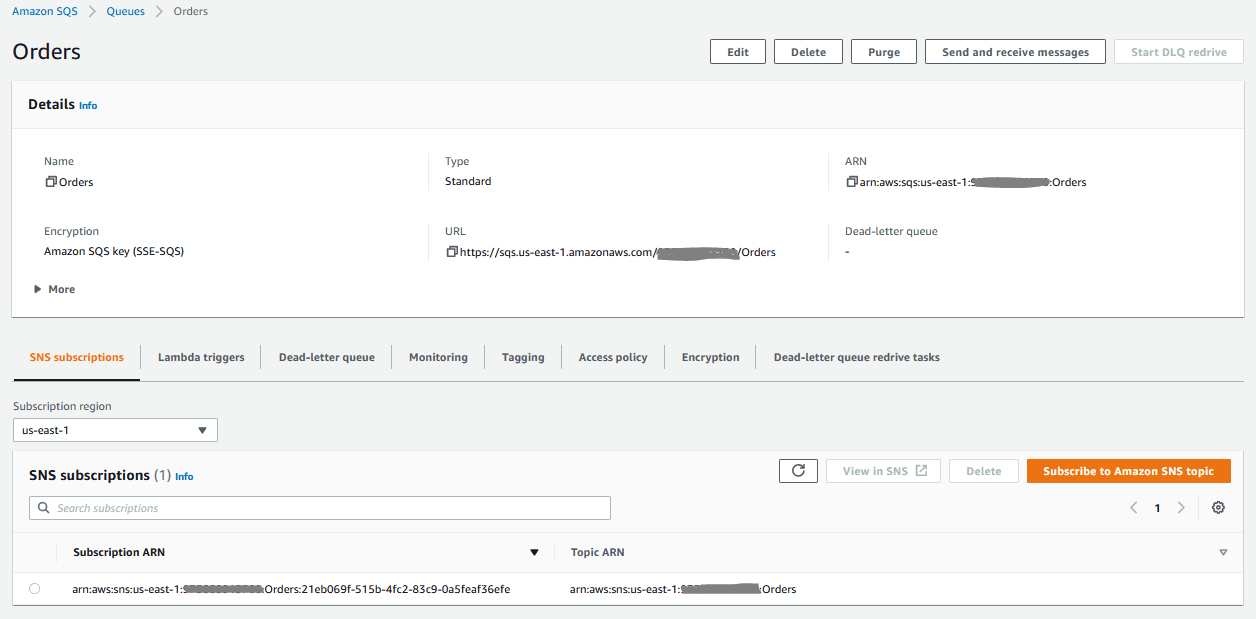Open the Lambda triggers tab
This screenshot has width=1256, height=619.
[201, 357]
